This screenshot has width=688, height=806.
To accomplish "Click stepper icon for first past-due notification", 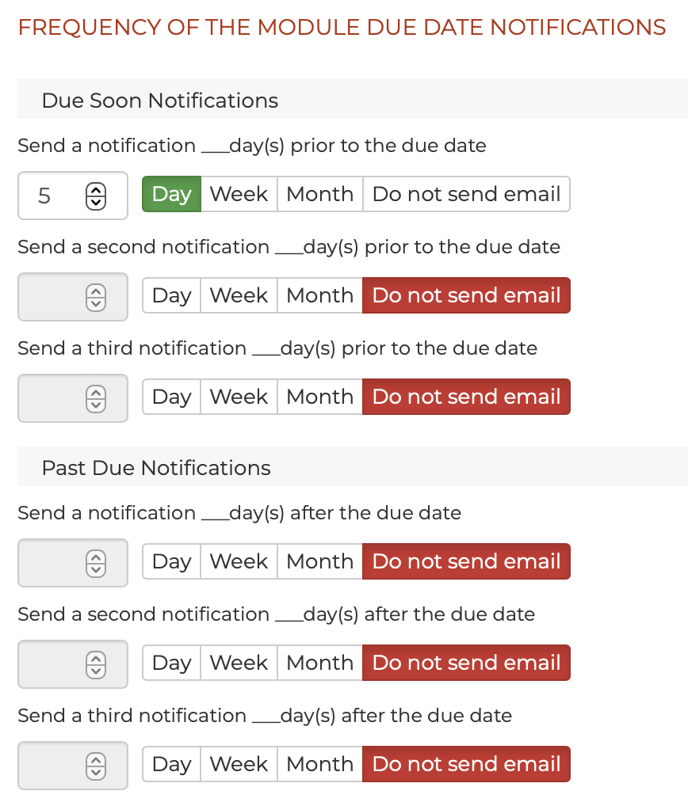I will [95, 563].
